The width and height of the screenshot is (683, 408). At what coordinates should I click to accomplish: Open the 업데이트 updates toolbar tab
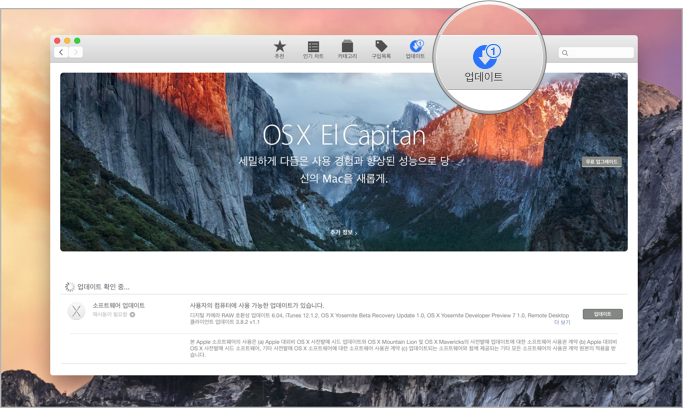point(415,49)
